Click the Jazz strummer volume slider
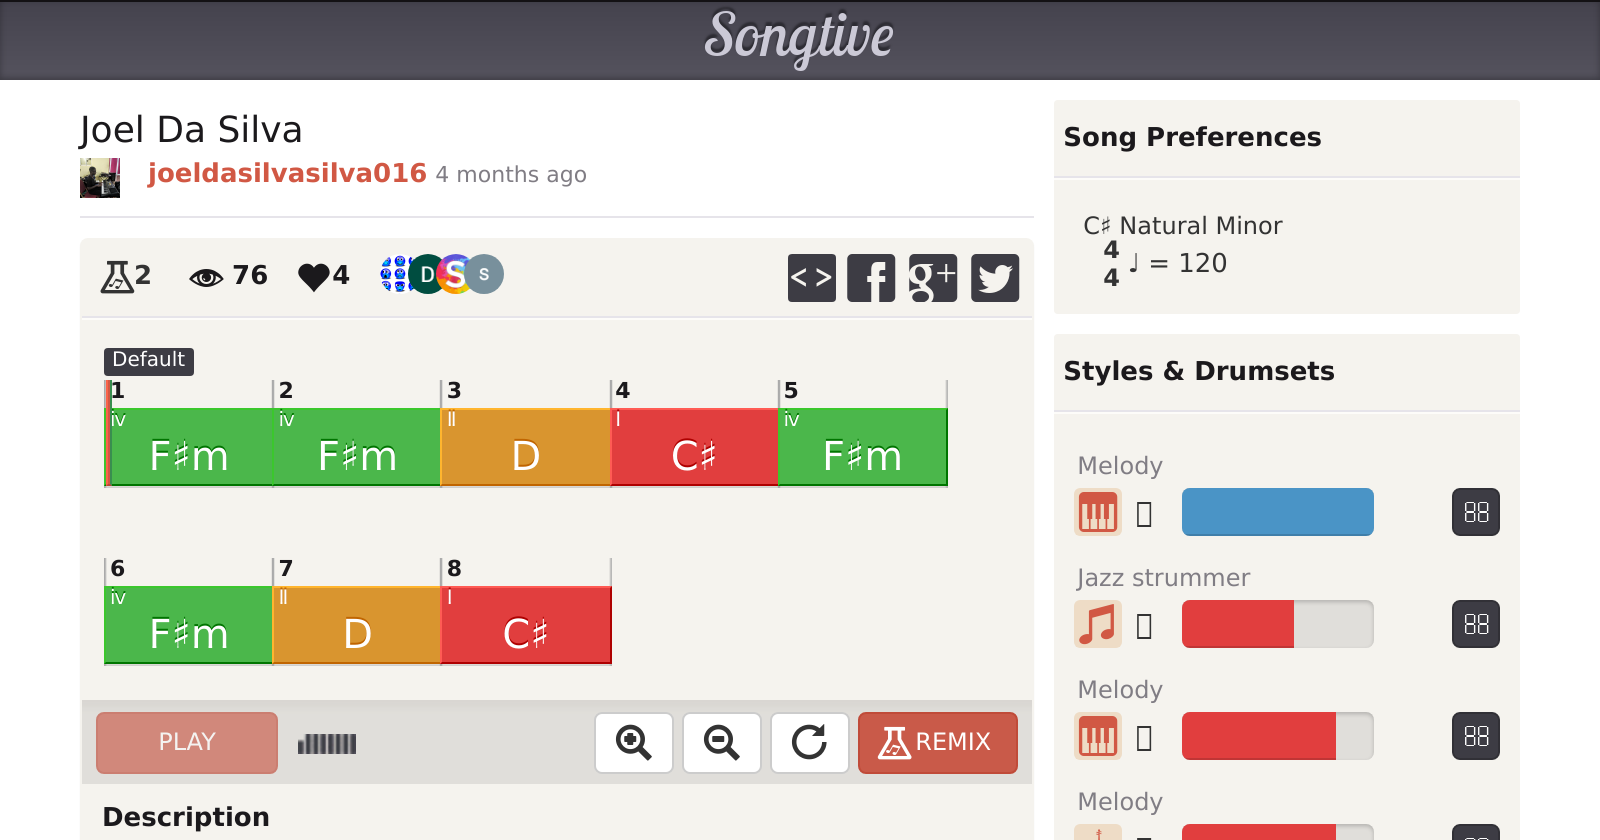Viewport: 1600px width, 840px height. (1277, 625)
